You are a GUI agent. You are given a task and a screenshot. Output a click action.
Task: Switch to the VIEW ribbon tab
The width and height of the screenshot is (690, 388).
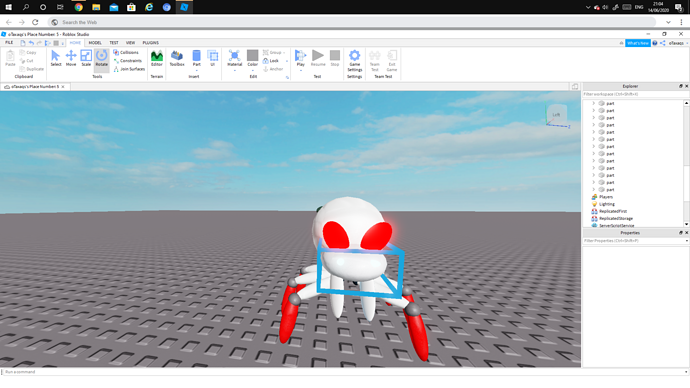coord(130,43)
